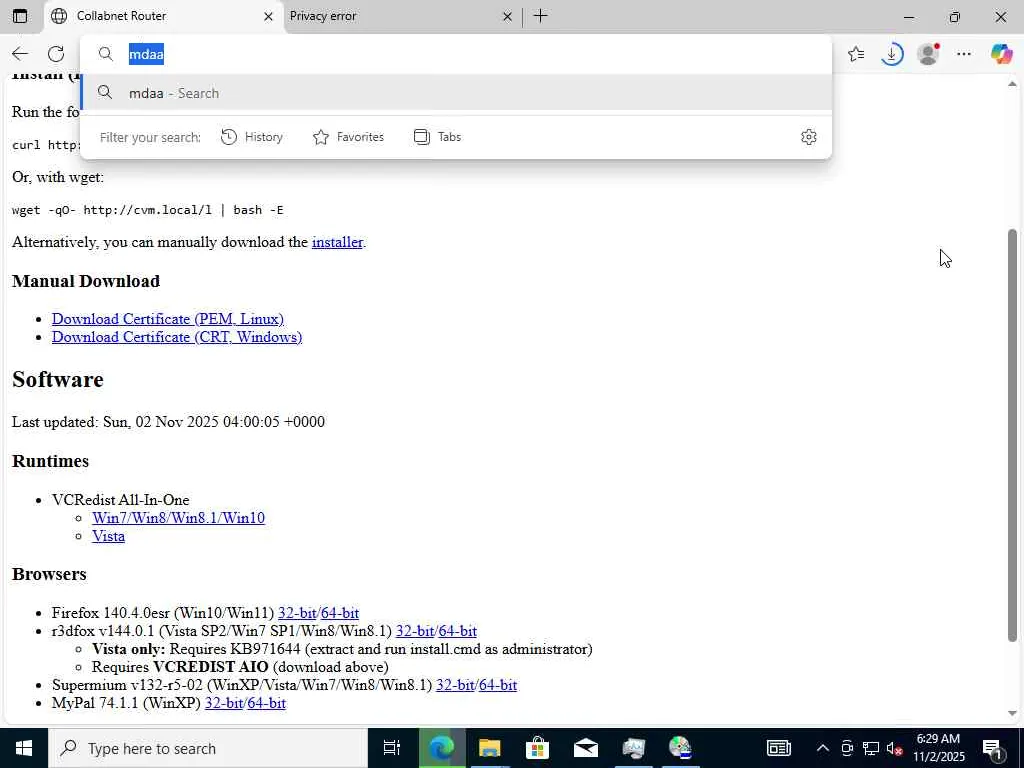Open the muted volume tray icon
The height and width of the screenshot is (768, 1024).
894,748
